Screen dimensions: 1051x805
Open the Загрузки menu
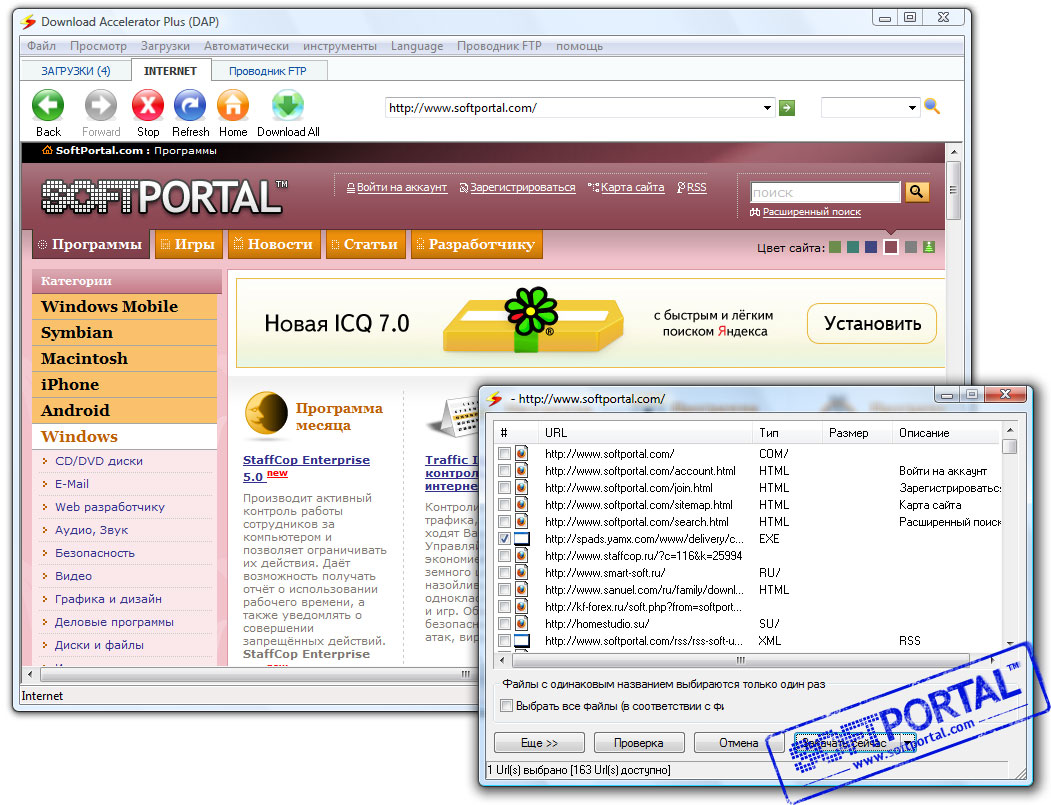tap(165, 46)
